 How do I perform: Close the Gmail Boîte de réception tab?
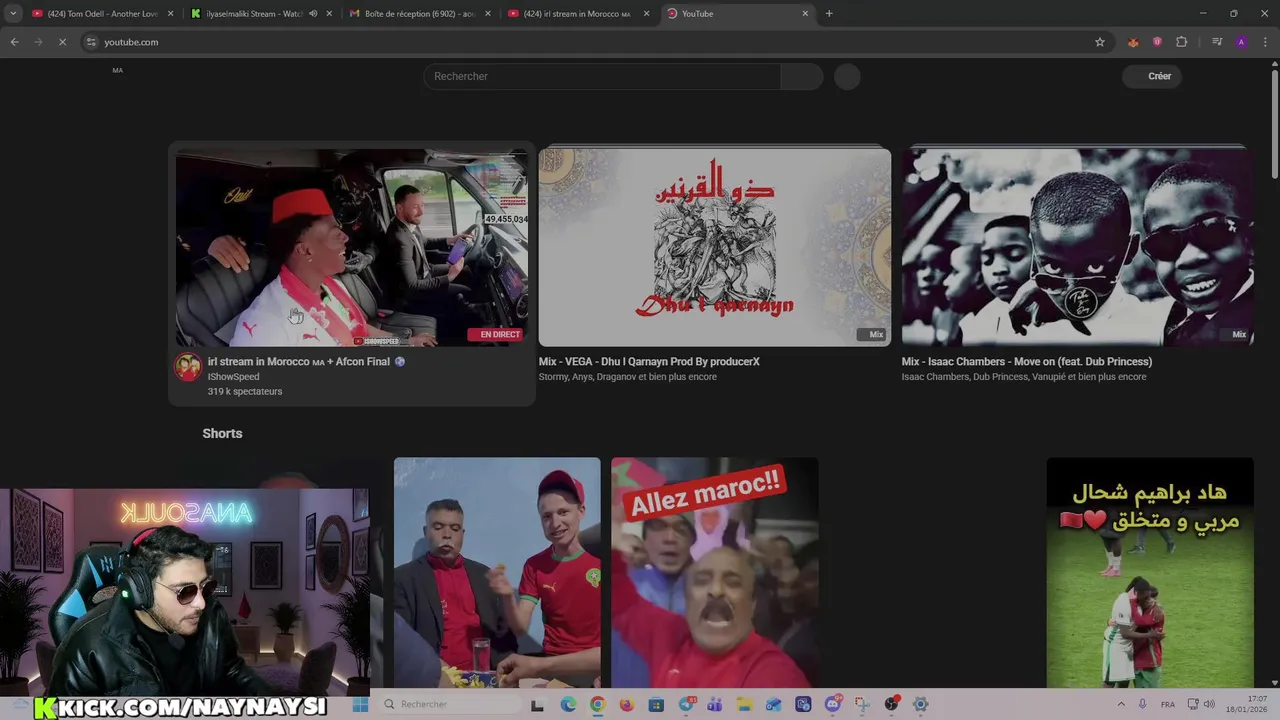488,14
